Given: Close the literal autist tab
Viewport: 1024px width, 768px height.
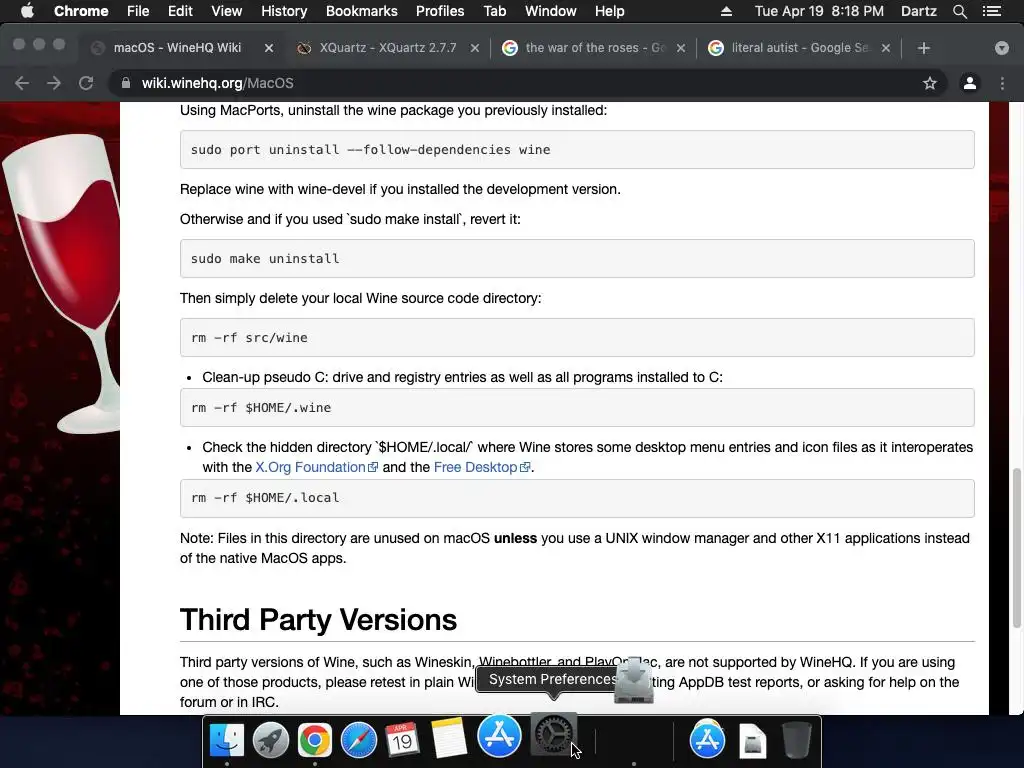Looking at the screenshot, I should pyautogui.click(x=886, y=48).
